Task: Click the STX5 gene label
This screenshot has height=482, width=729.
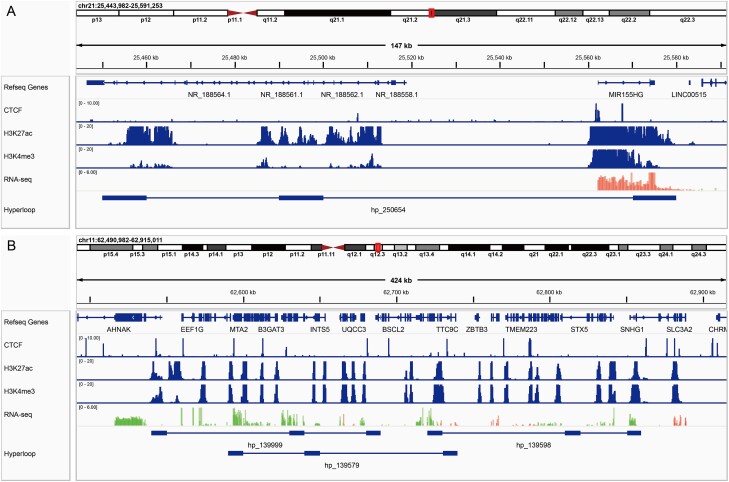Action: coord(579,329)
